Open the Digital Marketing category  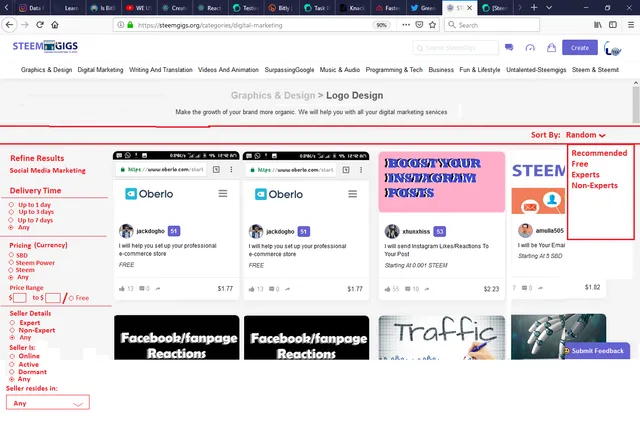[x=100, y=70]
